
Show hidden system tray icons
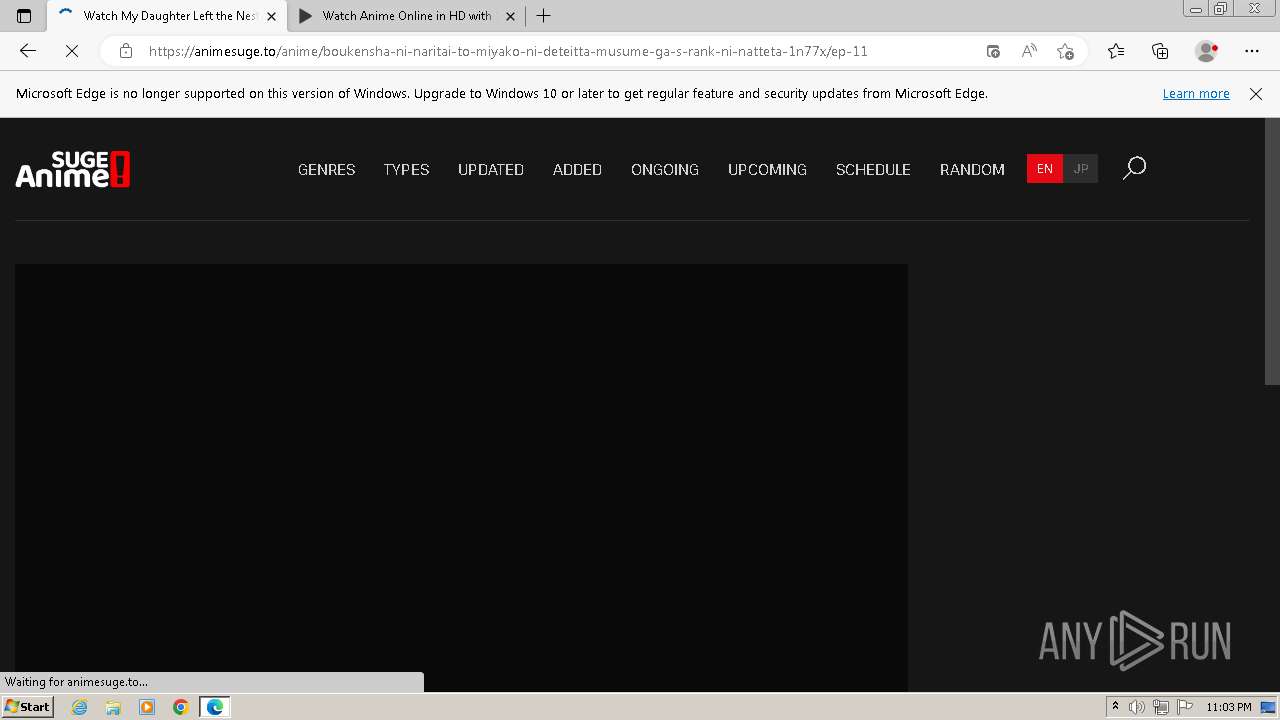click(1115, 707)
